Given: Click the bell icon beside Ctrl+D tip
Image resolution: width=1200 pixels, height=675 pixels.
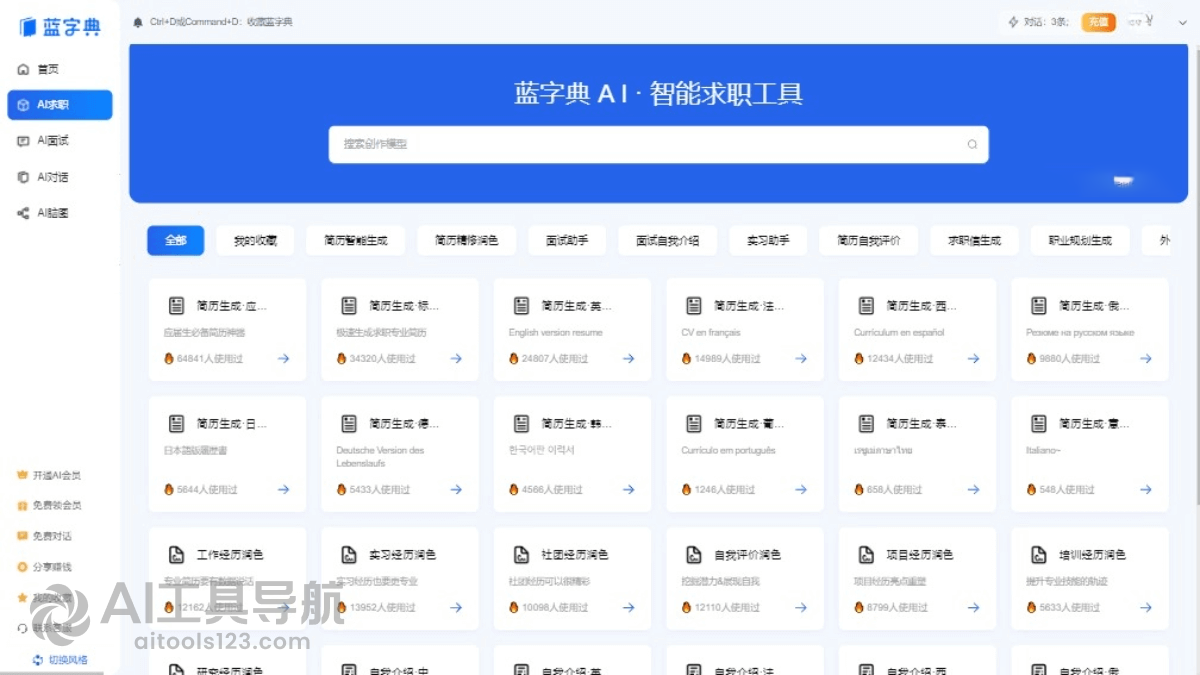Looking at the screenshot, I should [x=137, y=22].
